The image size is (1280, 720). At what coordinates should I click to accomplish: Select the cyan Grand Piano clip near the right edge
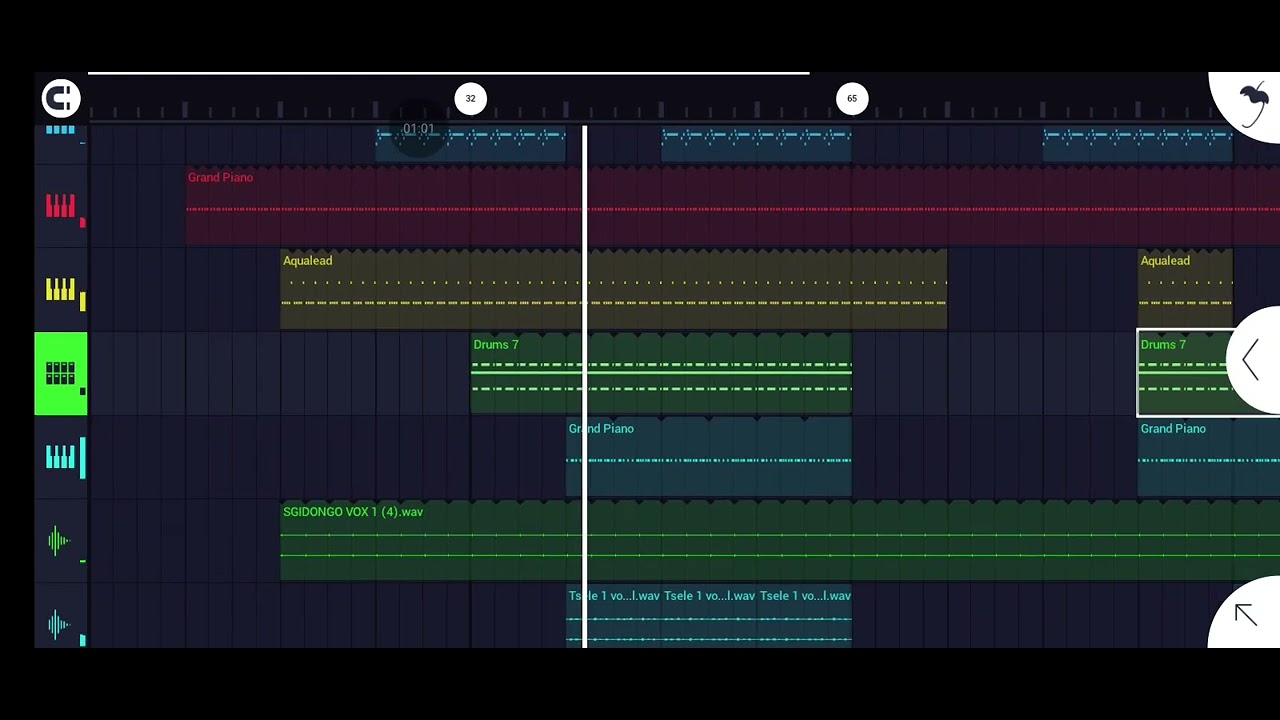[1209, 458]
